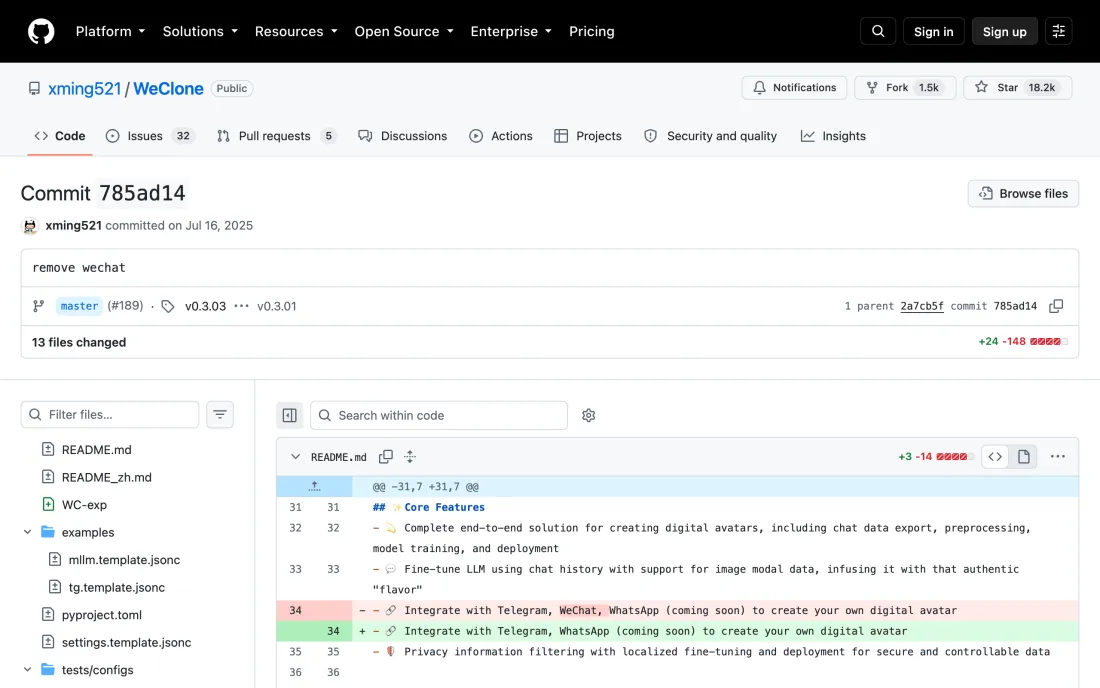Viewport: 1100px width, 688px height.
Task: Go to the Pricing page
Action: coord(591,32)
